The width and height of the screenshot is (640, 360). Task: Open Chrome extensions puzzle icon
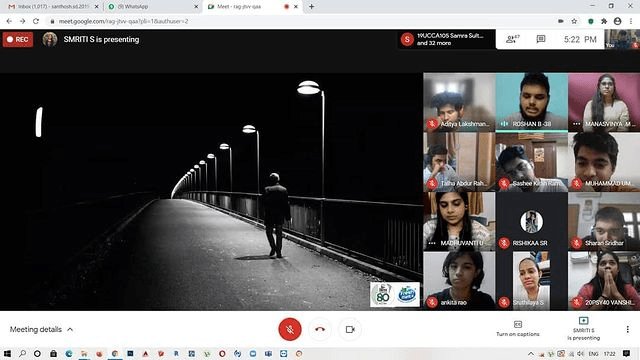(x=604, y=21)
